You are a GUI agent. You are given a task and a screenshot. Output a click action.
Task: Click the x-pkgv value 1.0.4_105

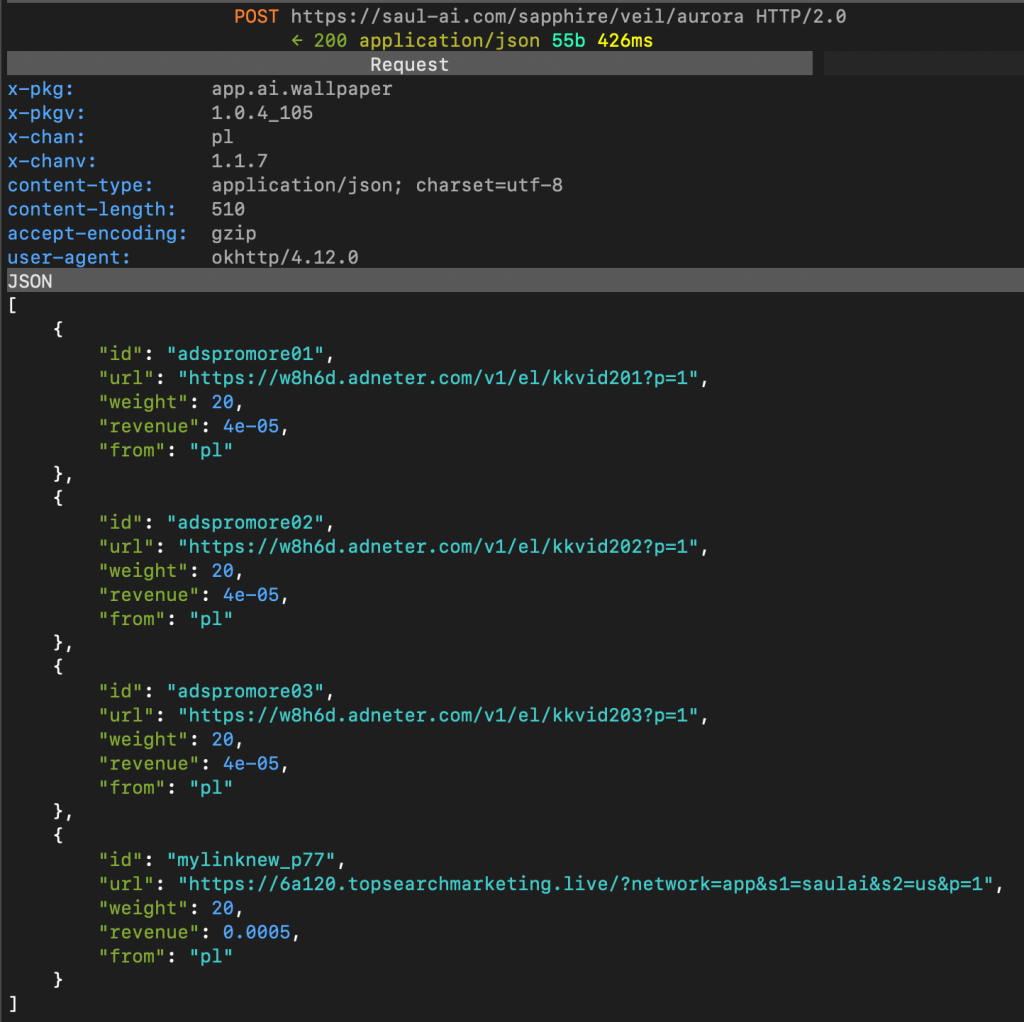click(262, 113)
